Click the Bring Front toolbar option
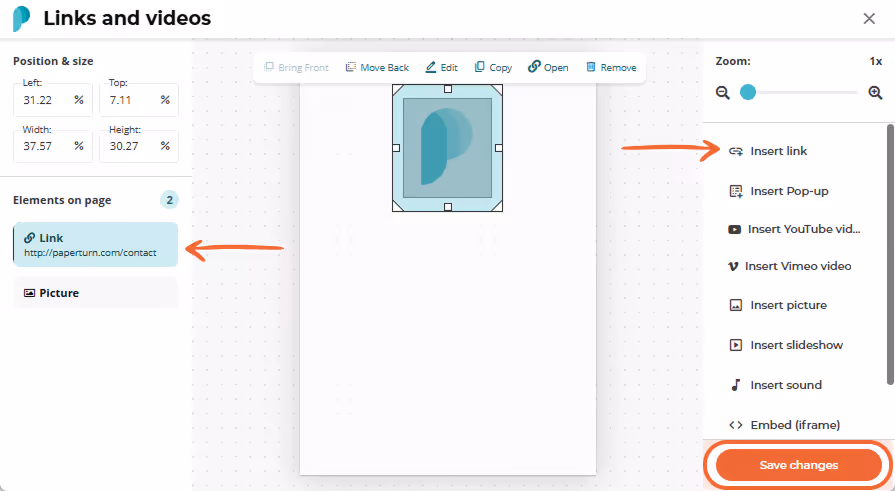895x491 pixels. [296, 67]
